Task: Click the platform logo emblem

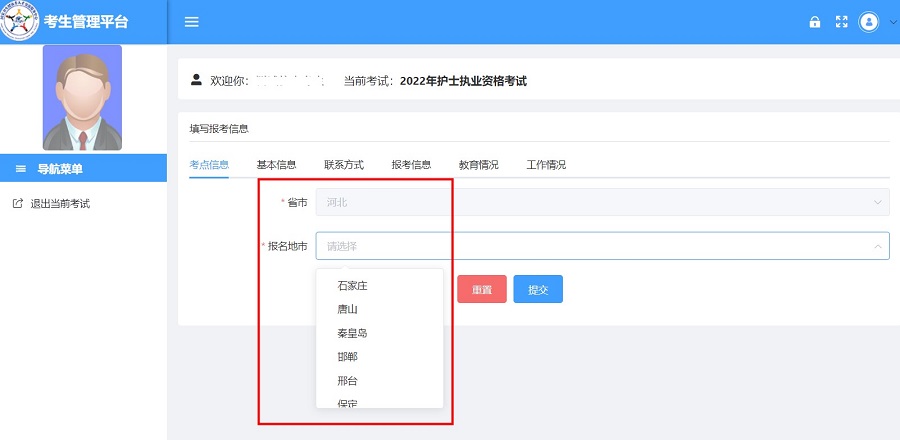Action: [19, 22]
